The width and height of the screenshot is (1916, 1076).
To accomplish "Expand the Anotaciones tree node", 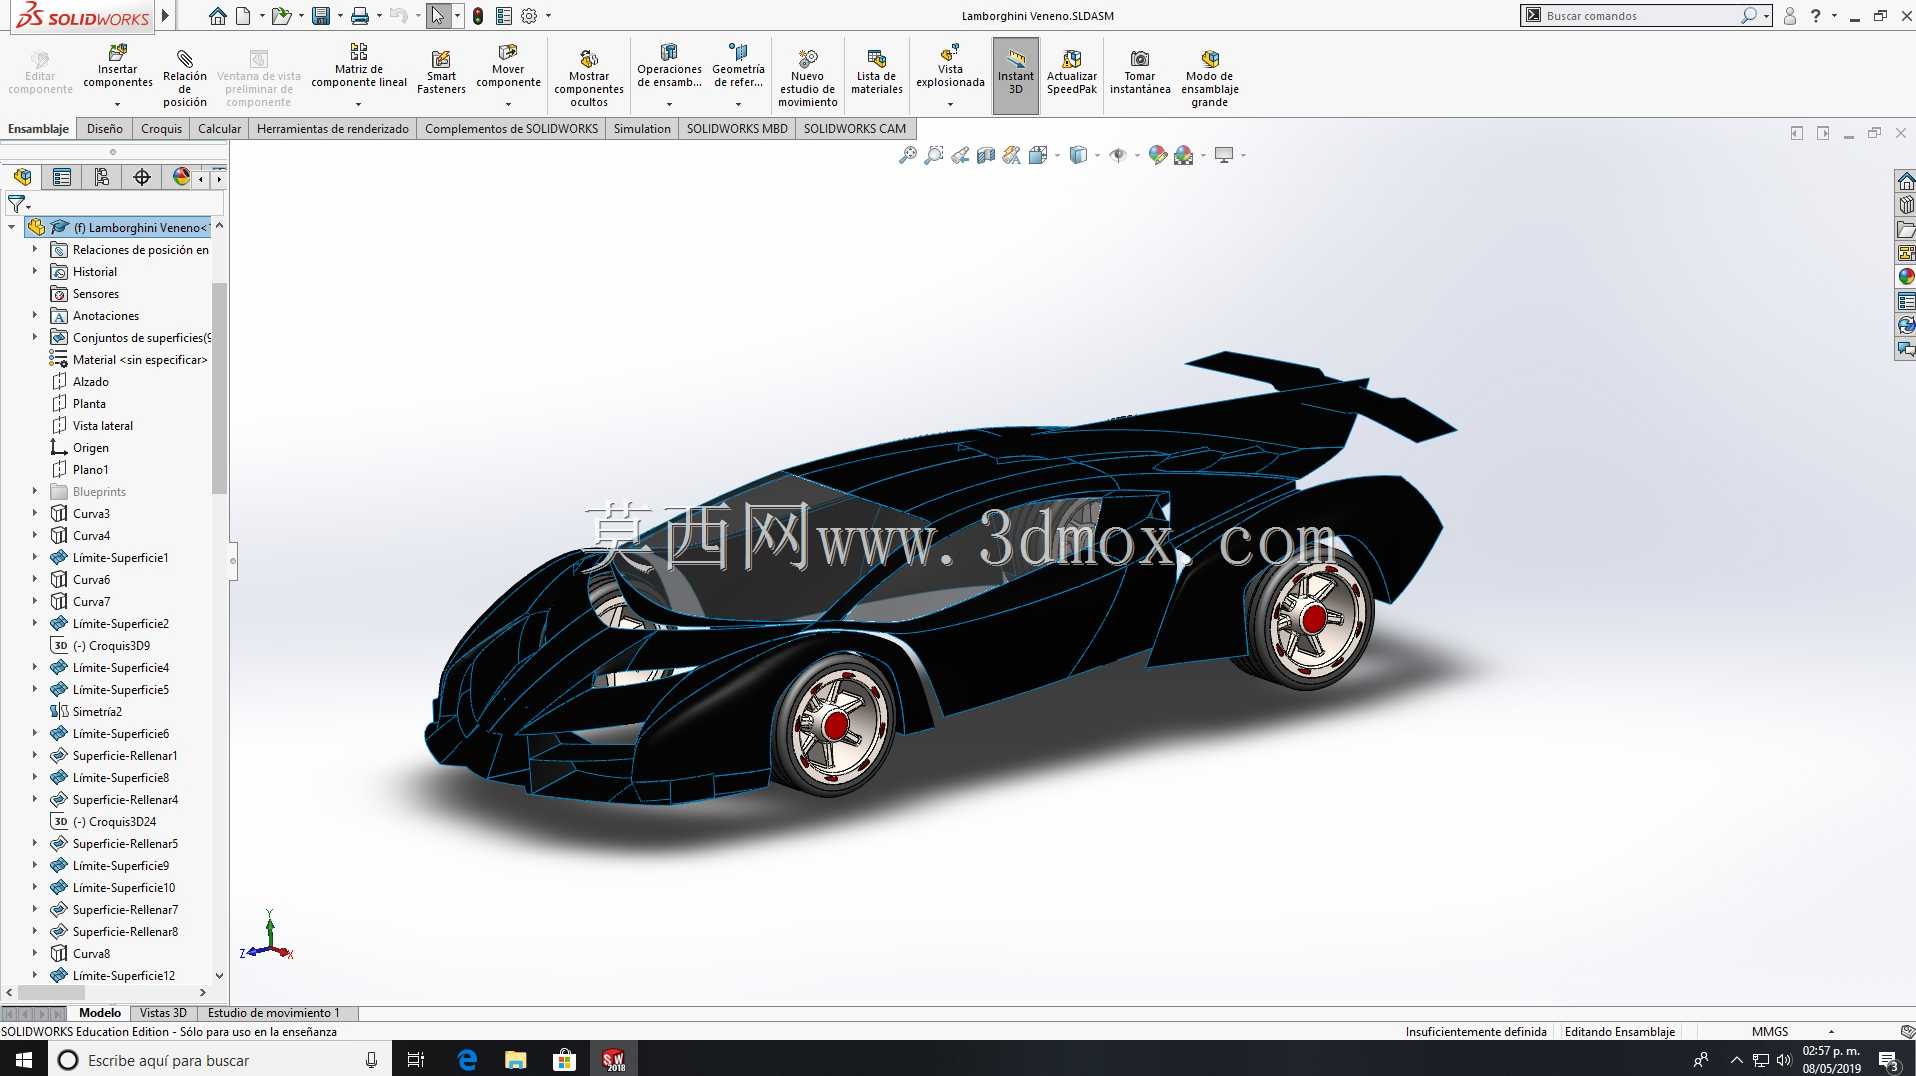I will click(x=35, y=315).
